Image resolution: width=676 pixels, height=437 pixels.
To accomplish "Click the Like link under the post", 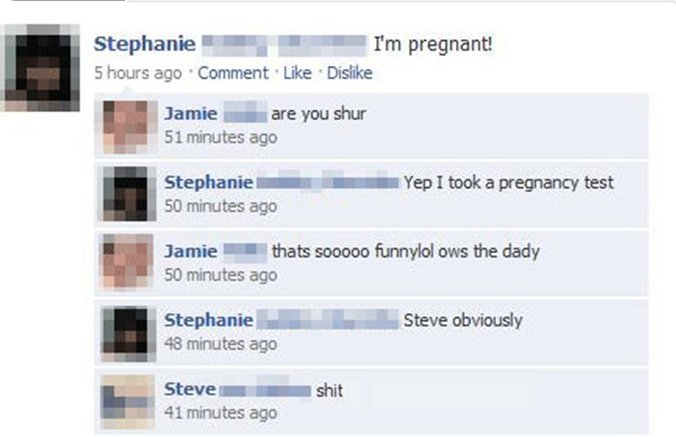I will [x=297, y=73].
